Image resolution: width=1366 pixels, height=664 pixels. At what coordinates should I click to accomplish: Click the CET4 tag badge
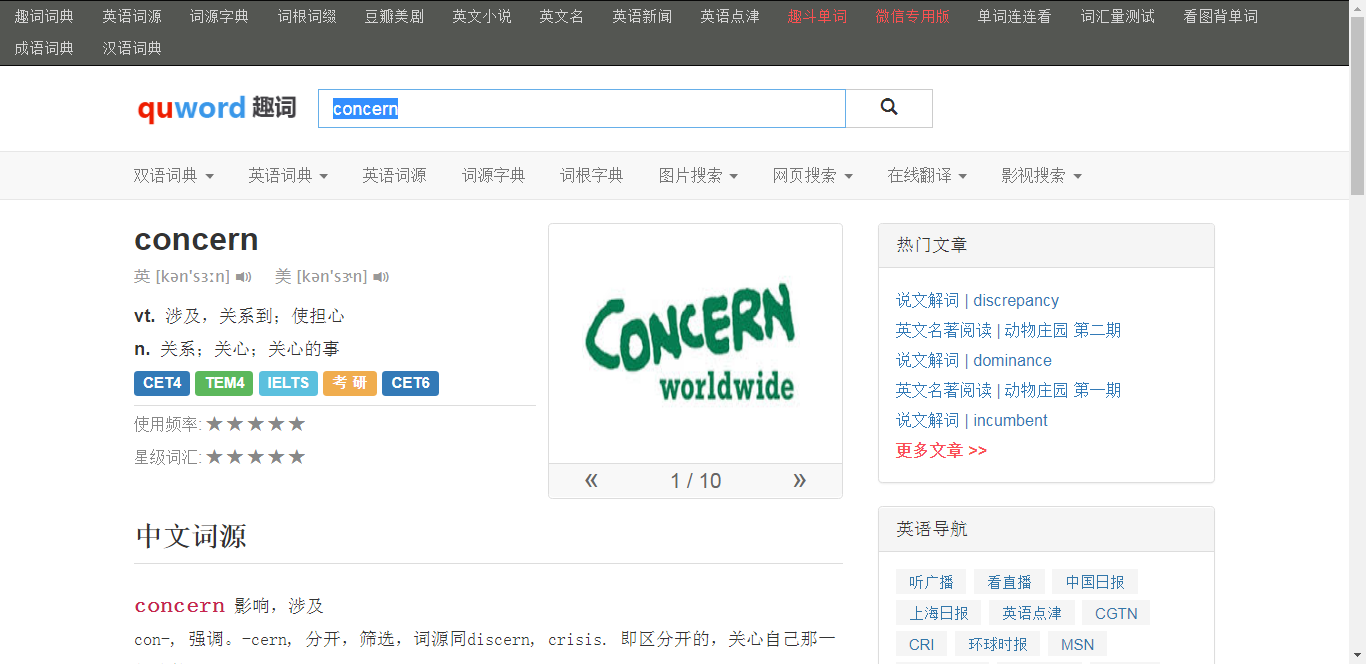click(x=162, y=383)
